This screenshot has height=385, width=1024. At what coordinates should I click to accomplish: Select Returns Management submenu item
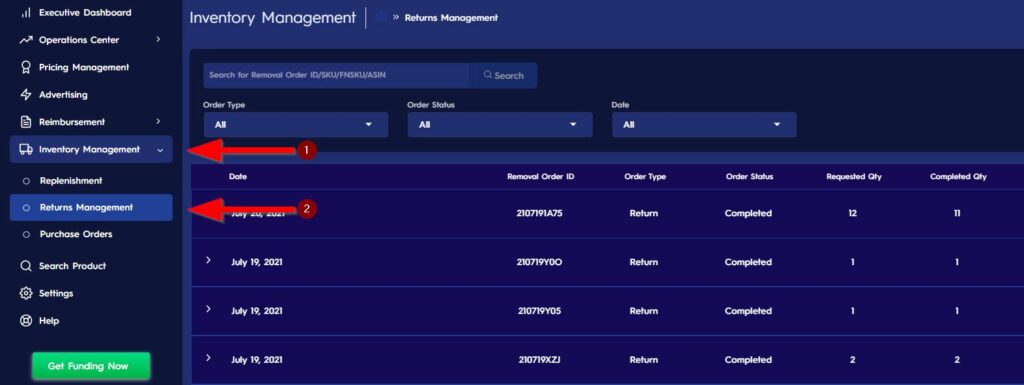click(91, 208)
